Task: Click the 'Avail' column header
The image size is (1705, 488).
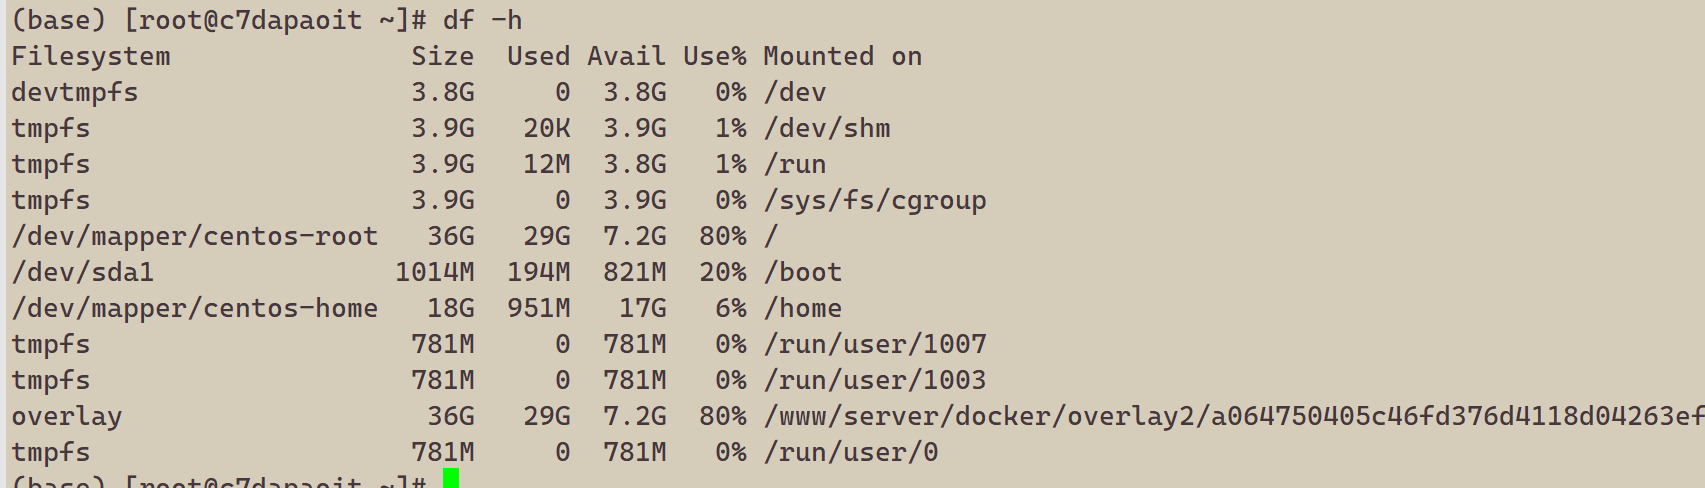Action: [x=626, y=57]
